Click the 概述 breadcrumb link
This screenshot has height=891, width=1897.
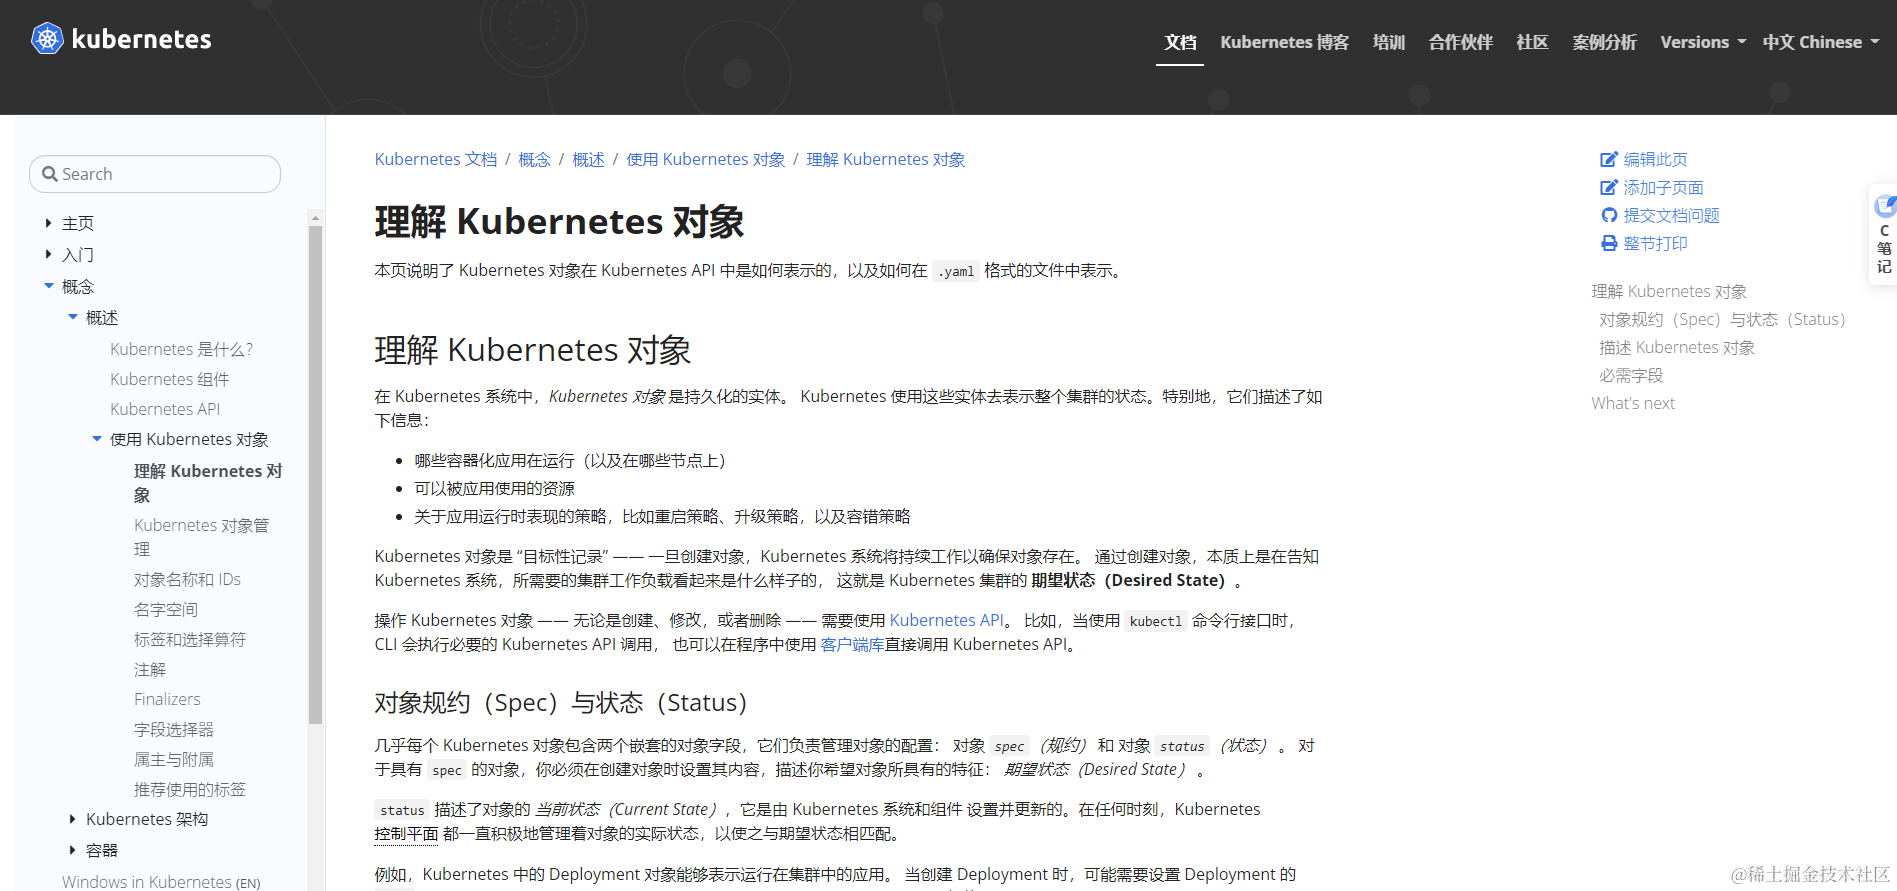click(588, 159)
